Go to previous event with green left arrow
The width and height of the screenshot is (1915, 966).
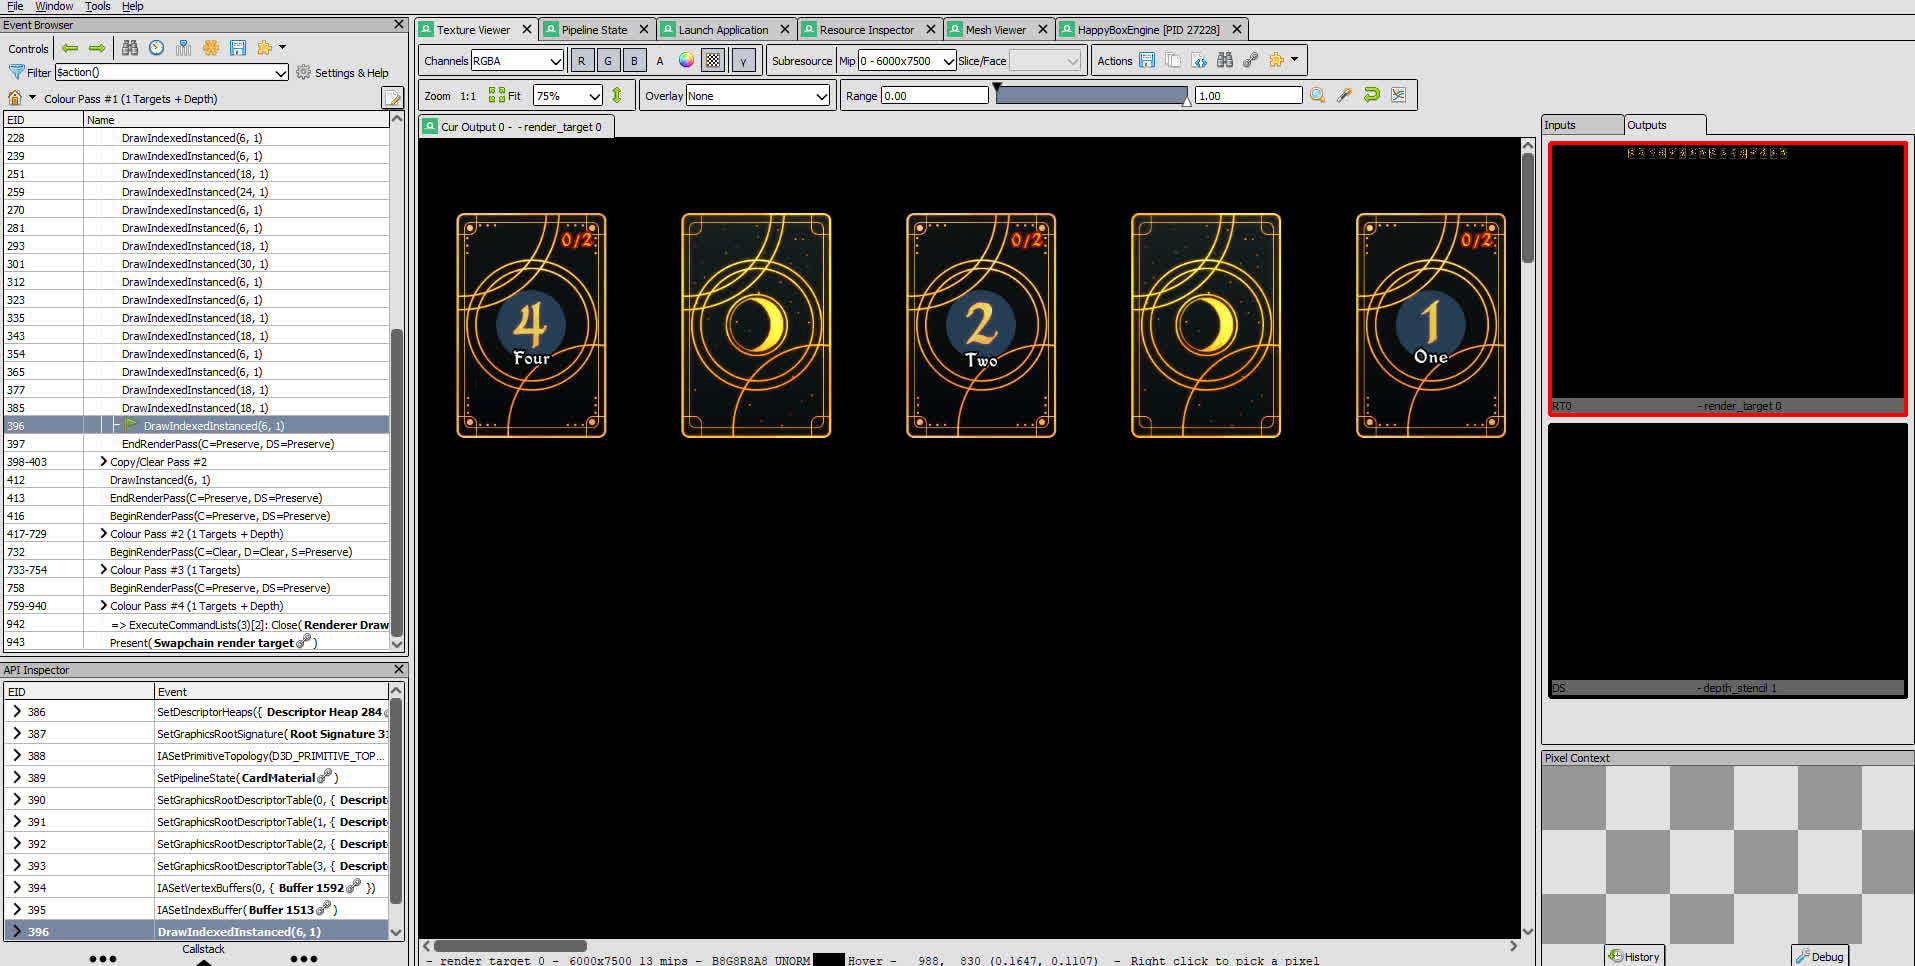click(x=70, y=48)
